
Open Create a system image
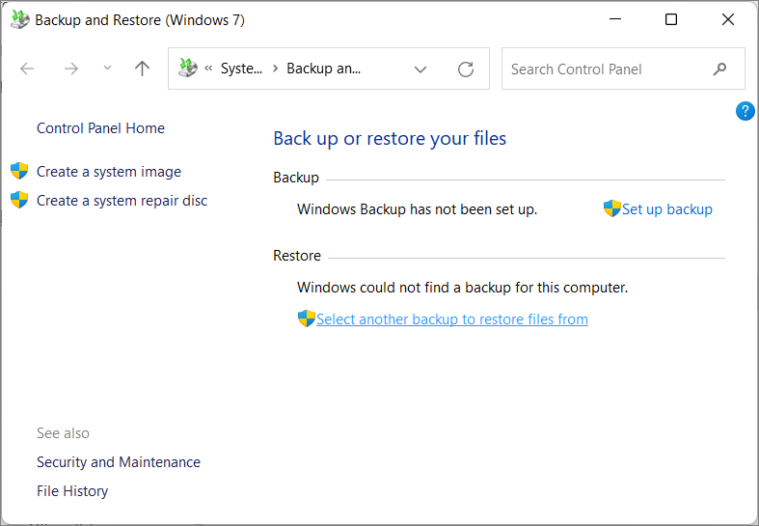[109, 172]
